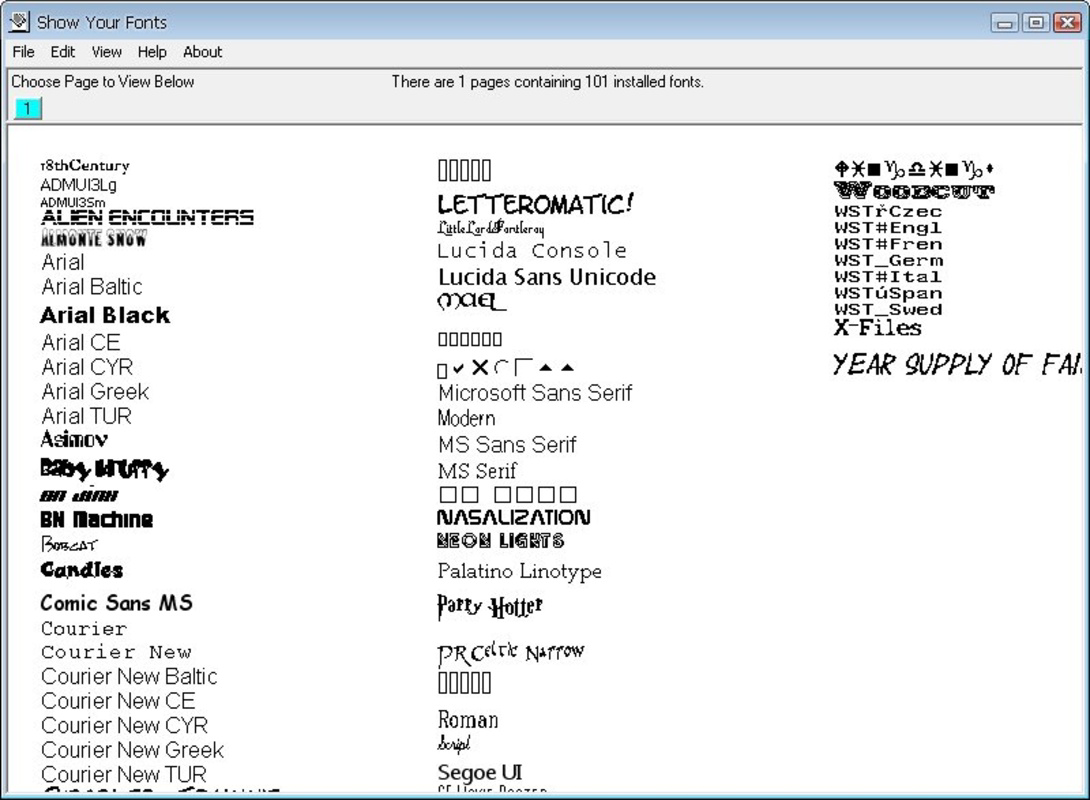1090x800 pixels.
Task: Click the WST#Ital font entry
Action: (x=888, y=277)
